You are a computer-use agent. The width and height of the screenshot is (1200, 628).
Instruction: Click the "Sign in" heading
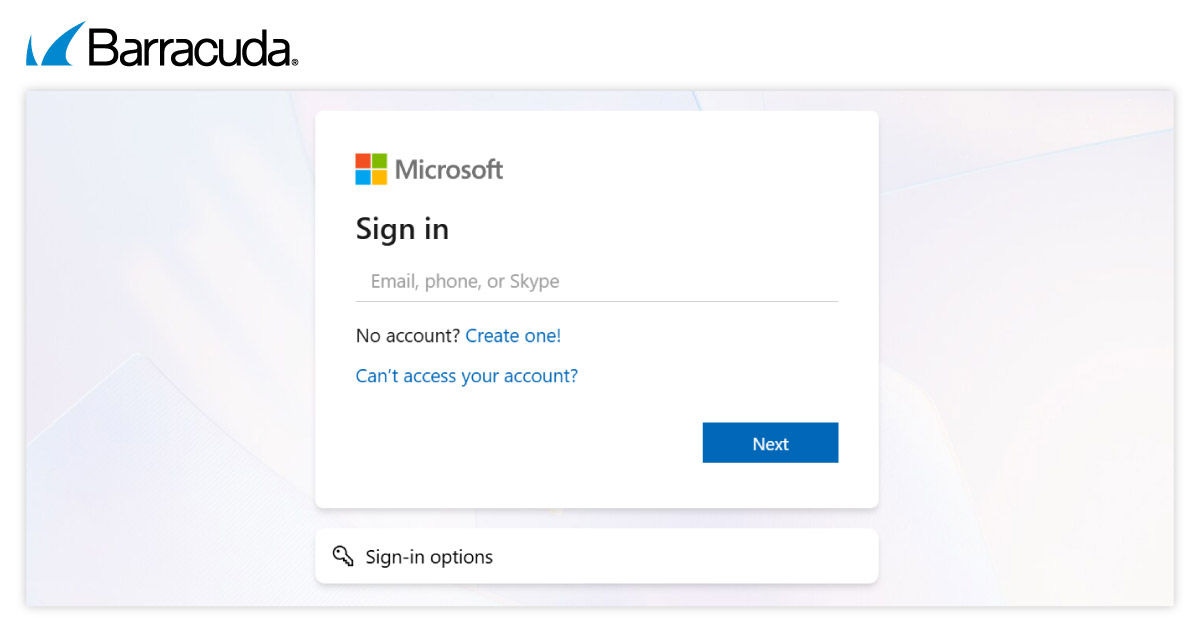(x=402, y=230)
